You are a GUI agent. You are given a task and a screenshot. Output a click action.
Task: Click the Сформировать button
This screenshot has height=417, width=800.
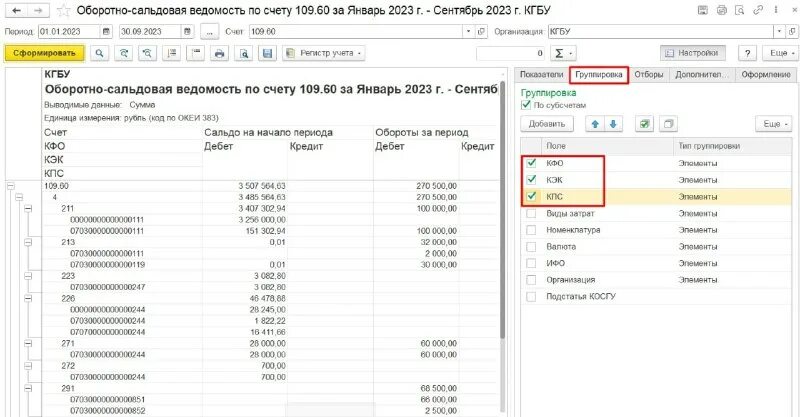click(44, 53)
